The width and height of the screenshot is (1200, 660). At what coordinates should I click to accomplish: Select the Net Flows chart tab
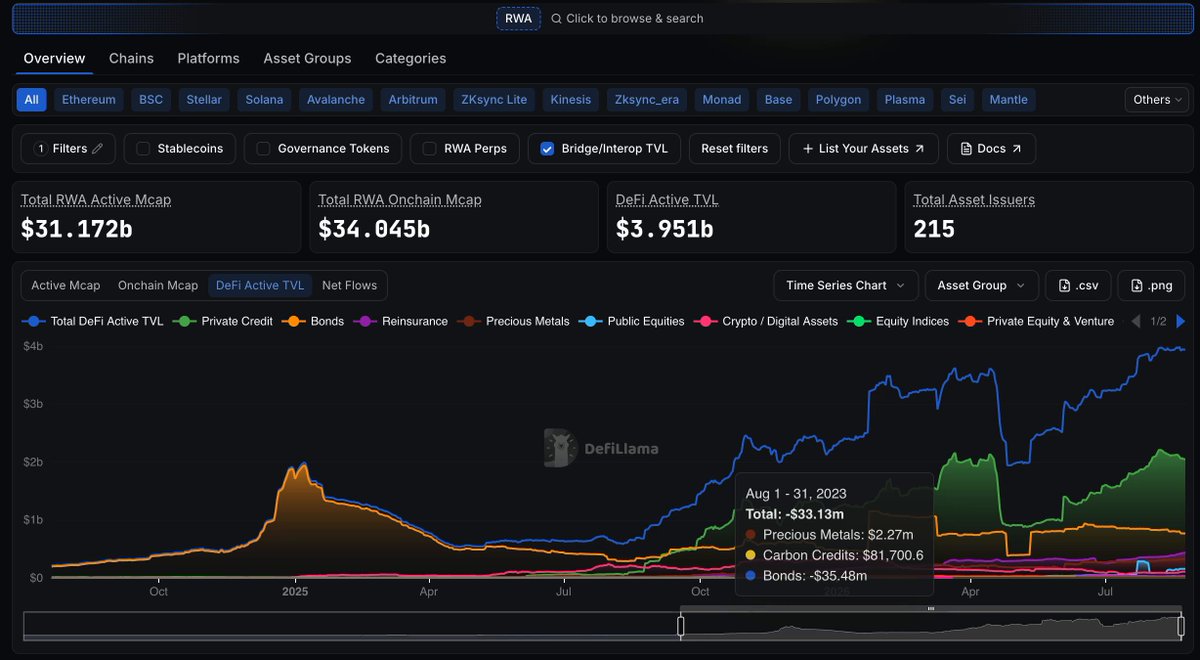click(x=350, y=285)
